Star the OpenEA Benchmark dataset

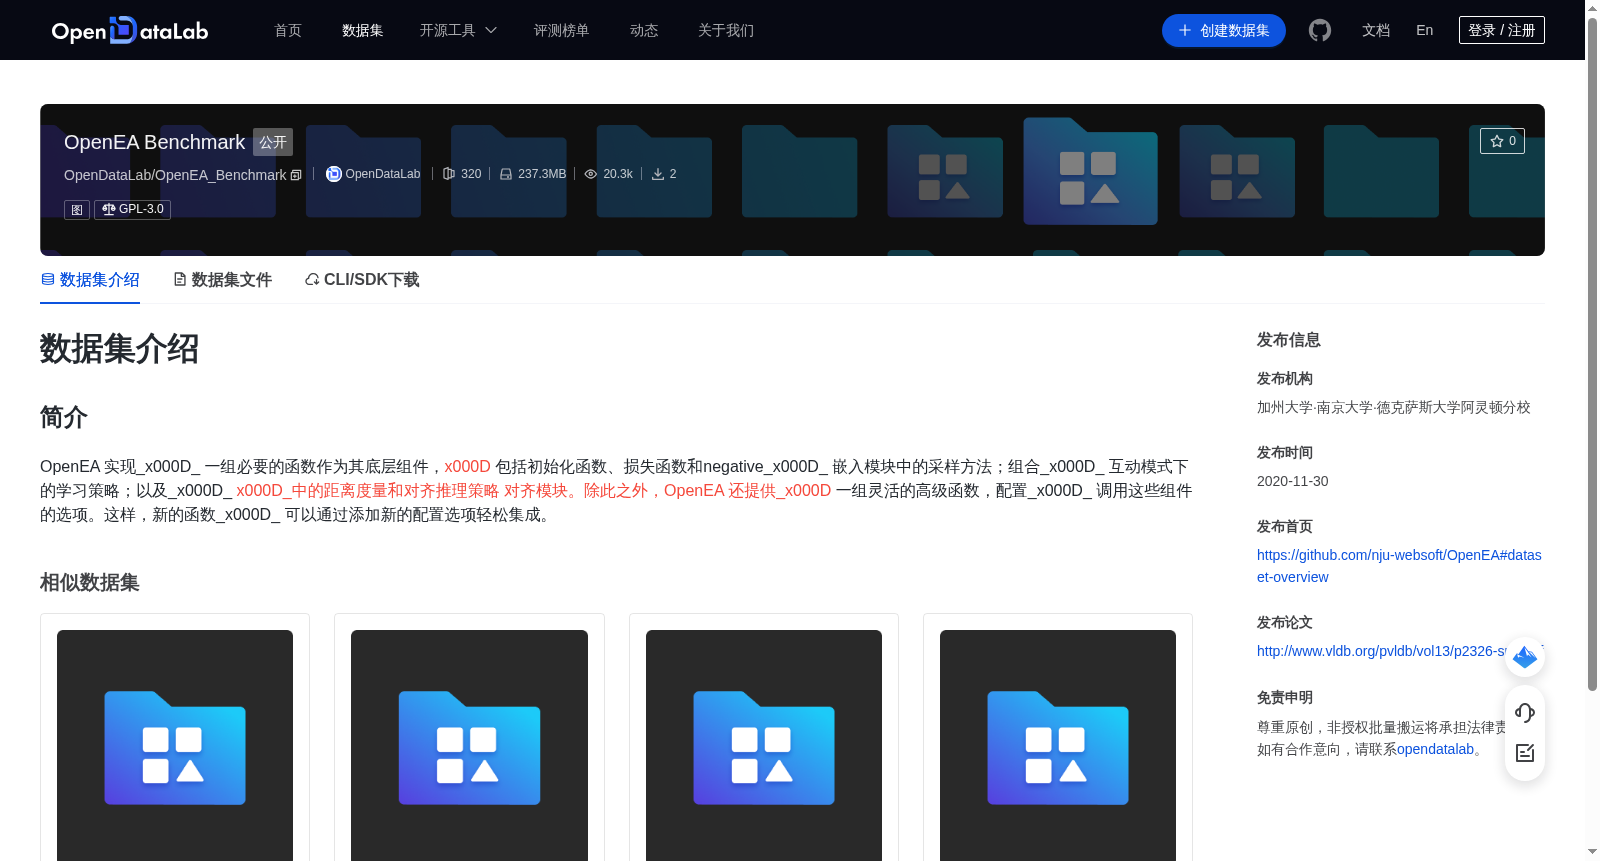[x=1502, y=141]
